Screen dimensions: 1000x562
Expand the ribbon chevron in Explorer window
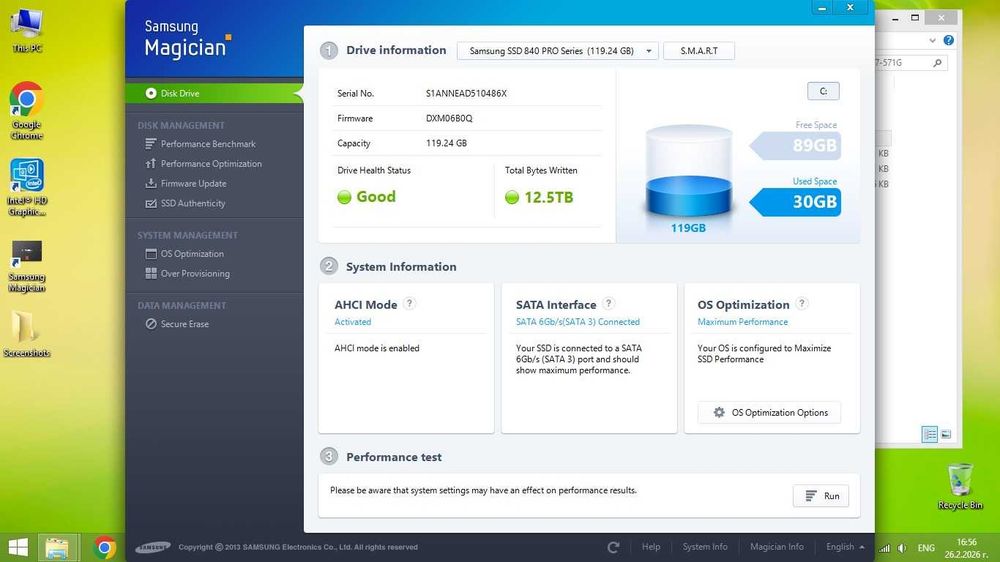[x=932, y=40]
